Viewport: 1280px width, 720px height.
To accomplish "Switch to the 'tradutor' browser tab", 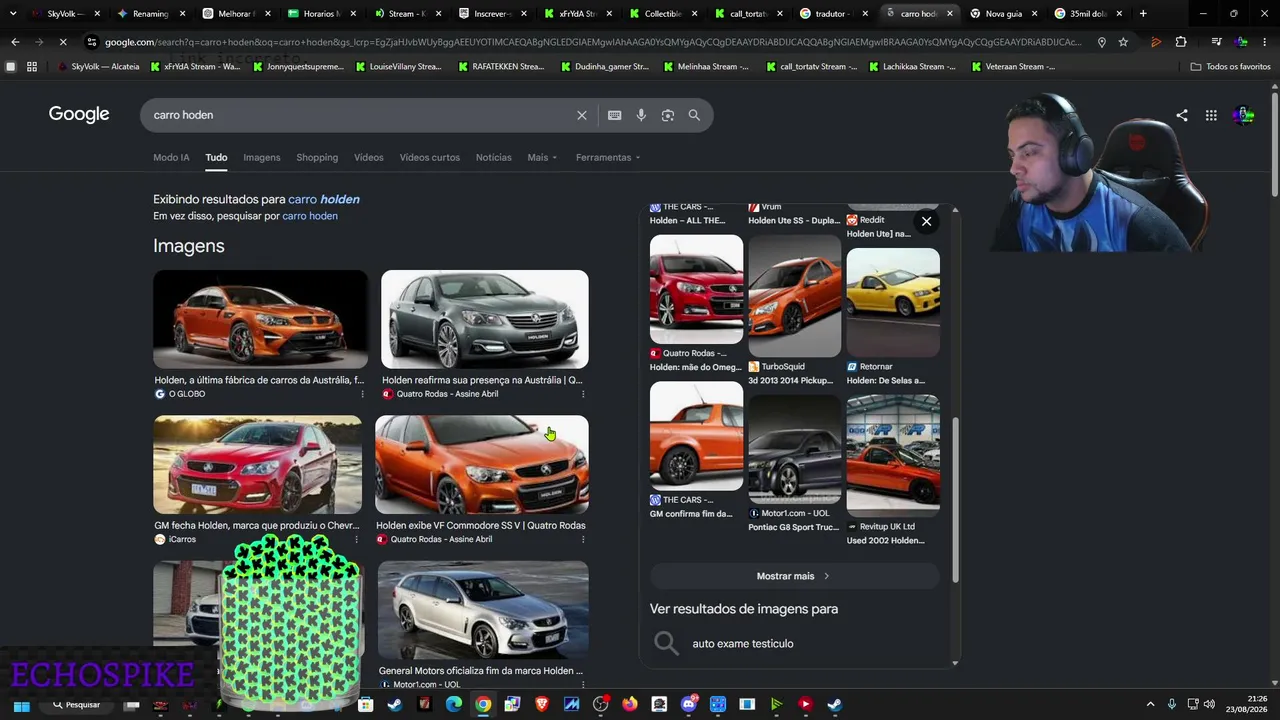I will tap(835, 14).
